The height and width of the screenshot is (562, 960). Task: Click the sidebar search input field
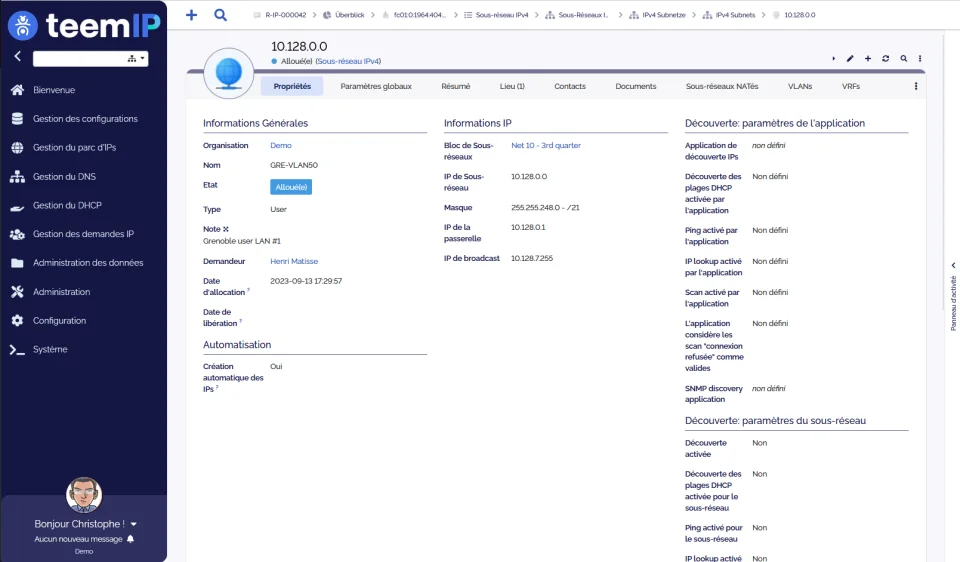pyautogui.click(x=79, y=59)
